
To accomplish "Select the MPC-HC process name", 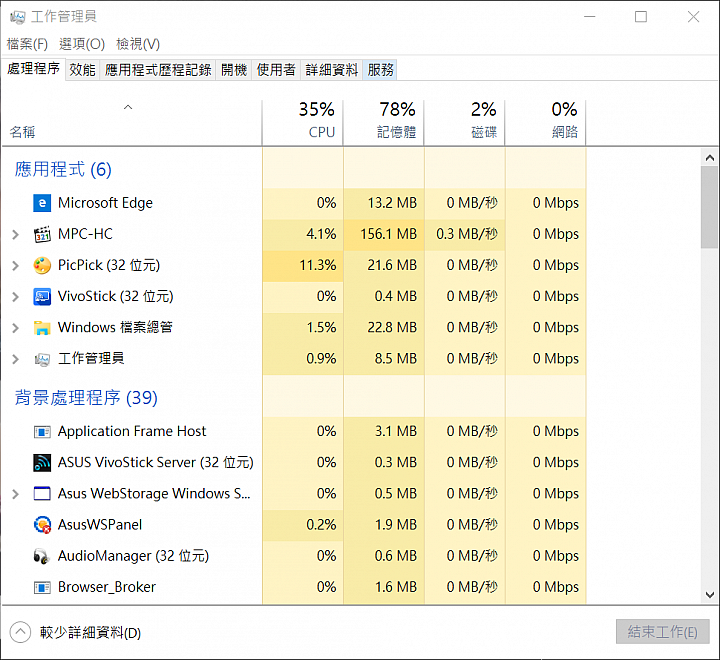I will click(x=85, y=234).
